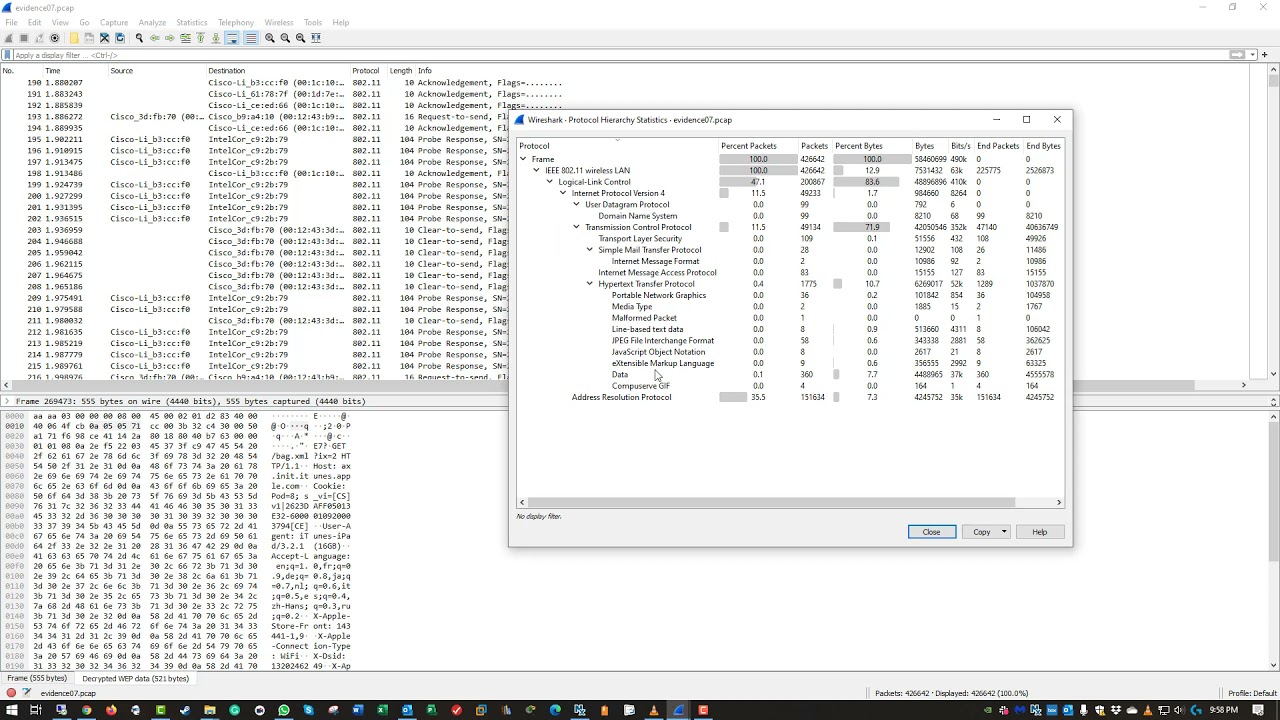Open capture options
1280x720 pixels.
pos(54,38)
